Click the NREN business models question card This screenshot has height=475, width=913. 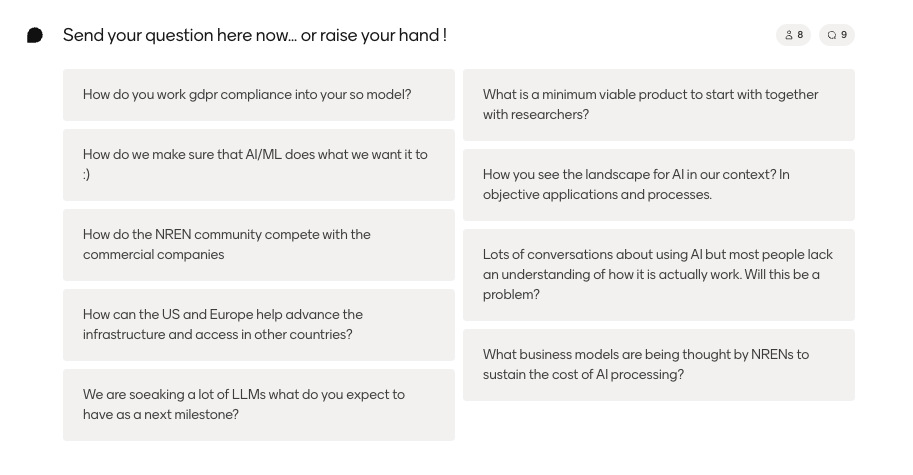(658, 365)
